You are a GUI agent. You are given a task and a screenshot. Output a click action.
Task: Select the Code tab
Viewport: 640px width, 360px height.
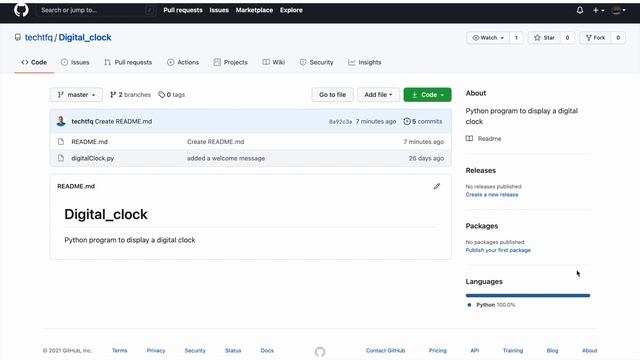34,62
